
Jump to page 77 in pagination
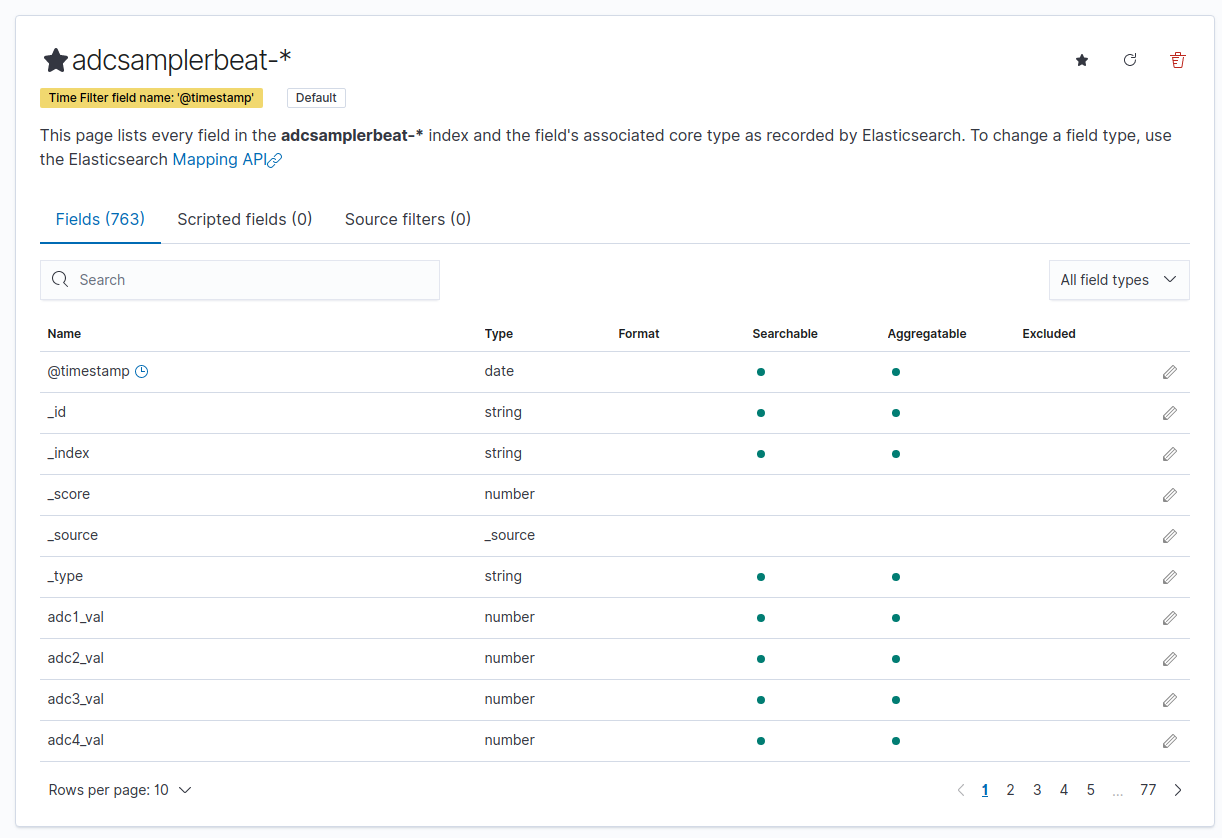click(1148, 790)
